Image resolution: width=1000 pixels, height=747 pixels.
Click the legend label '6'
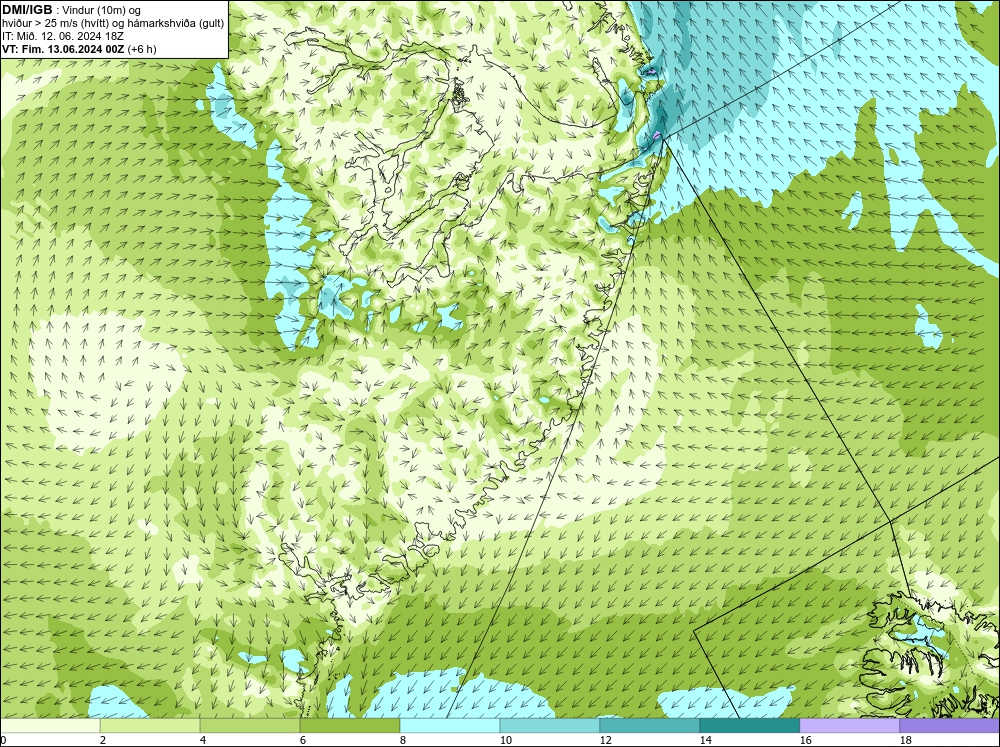click(303, 740)
